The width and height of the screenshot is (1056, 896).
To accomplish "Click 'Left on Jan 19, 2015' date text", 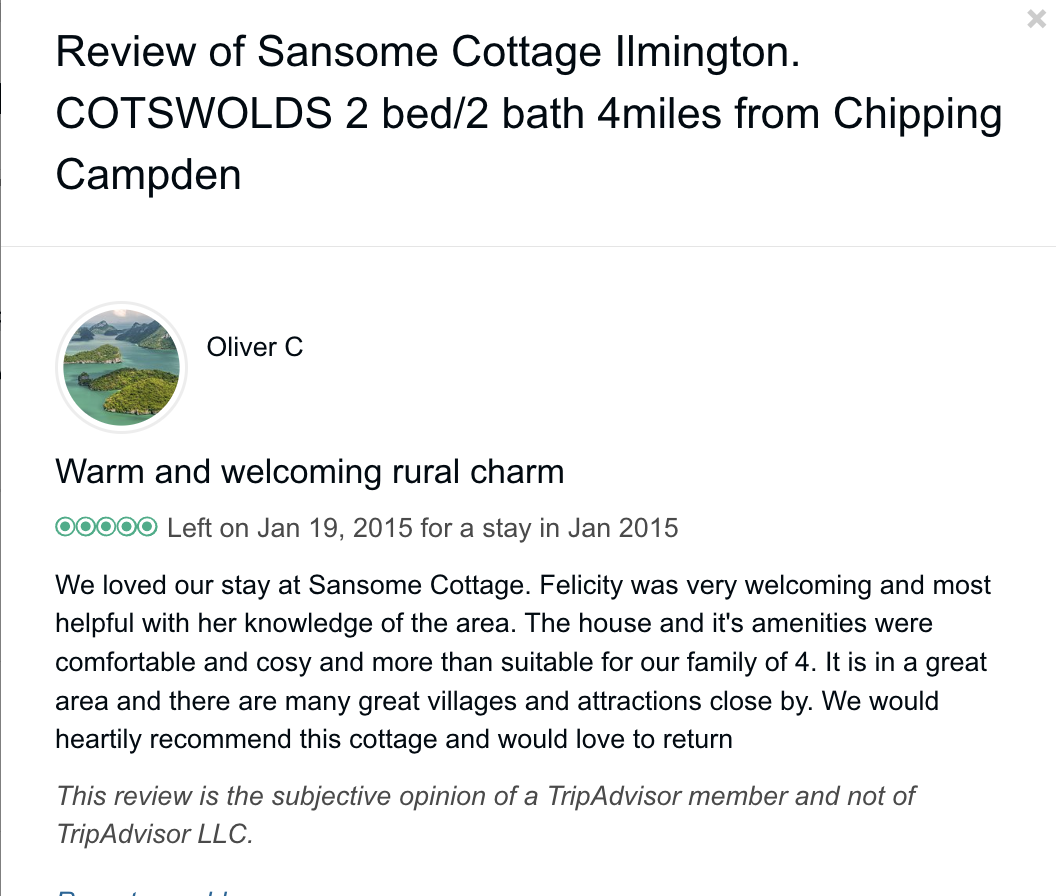I will [290, 527].
